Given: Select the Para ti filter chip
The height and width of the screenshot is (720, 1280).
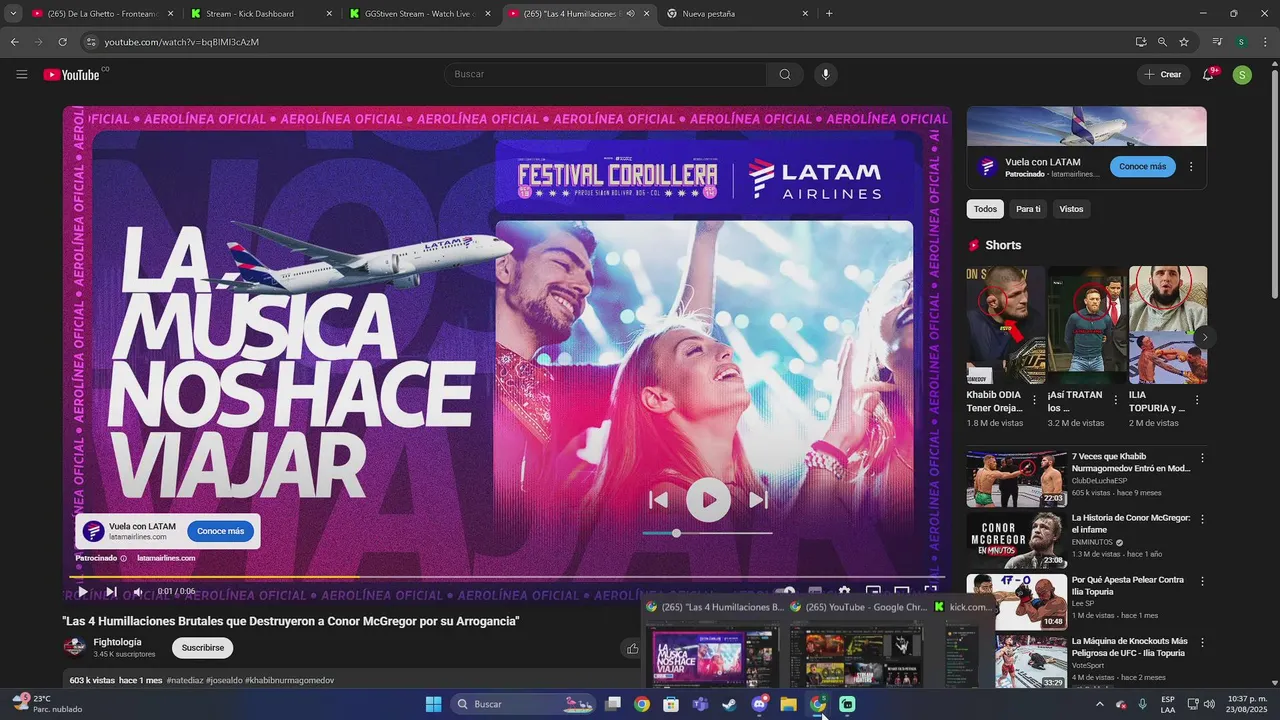Looking at the screenshot, I should (1028, 209).
